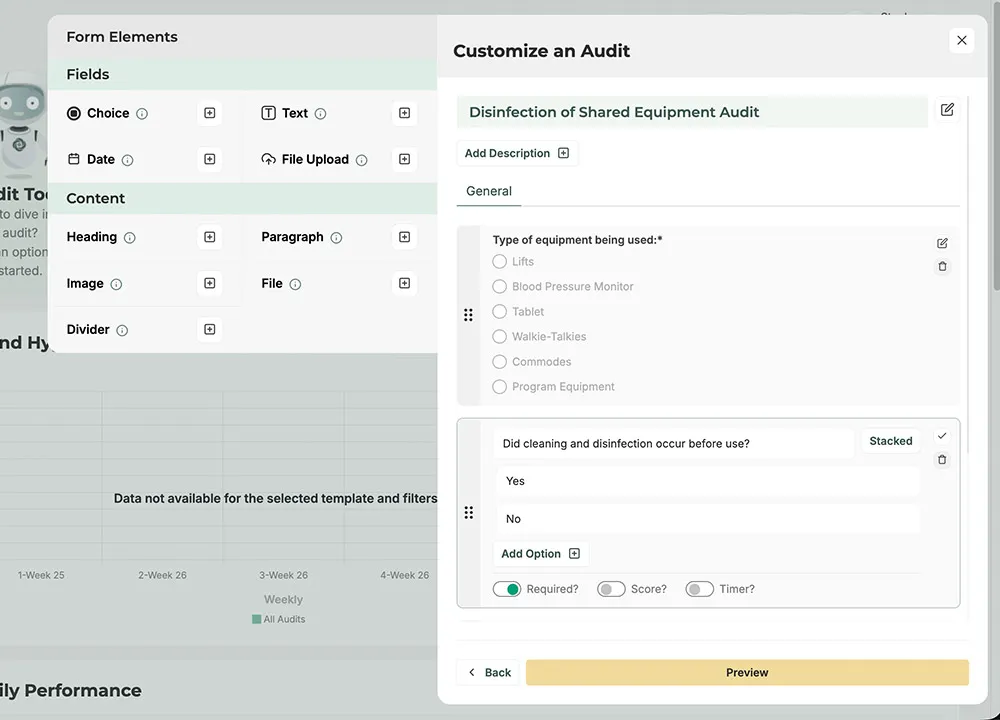Delete the disinfection question with trash icon
Viewport: 1000px width, 720px height.
click(x=942, y=460)
